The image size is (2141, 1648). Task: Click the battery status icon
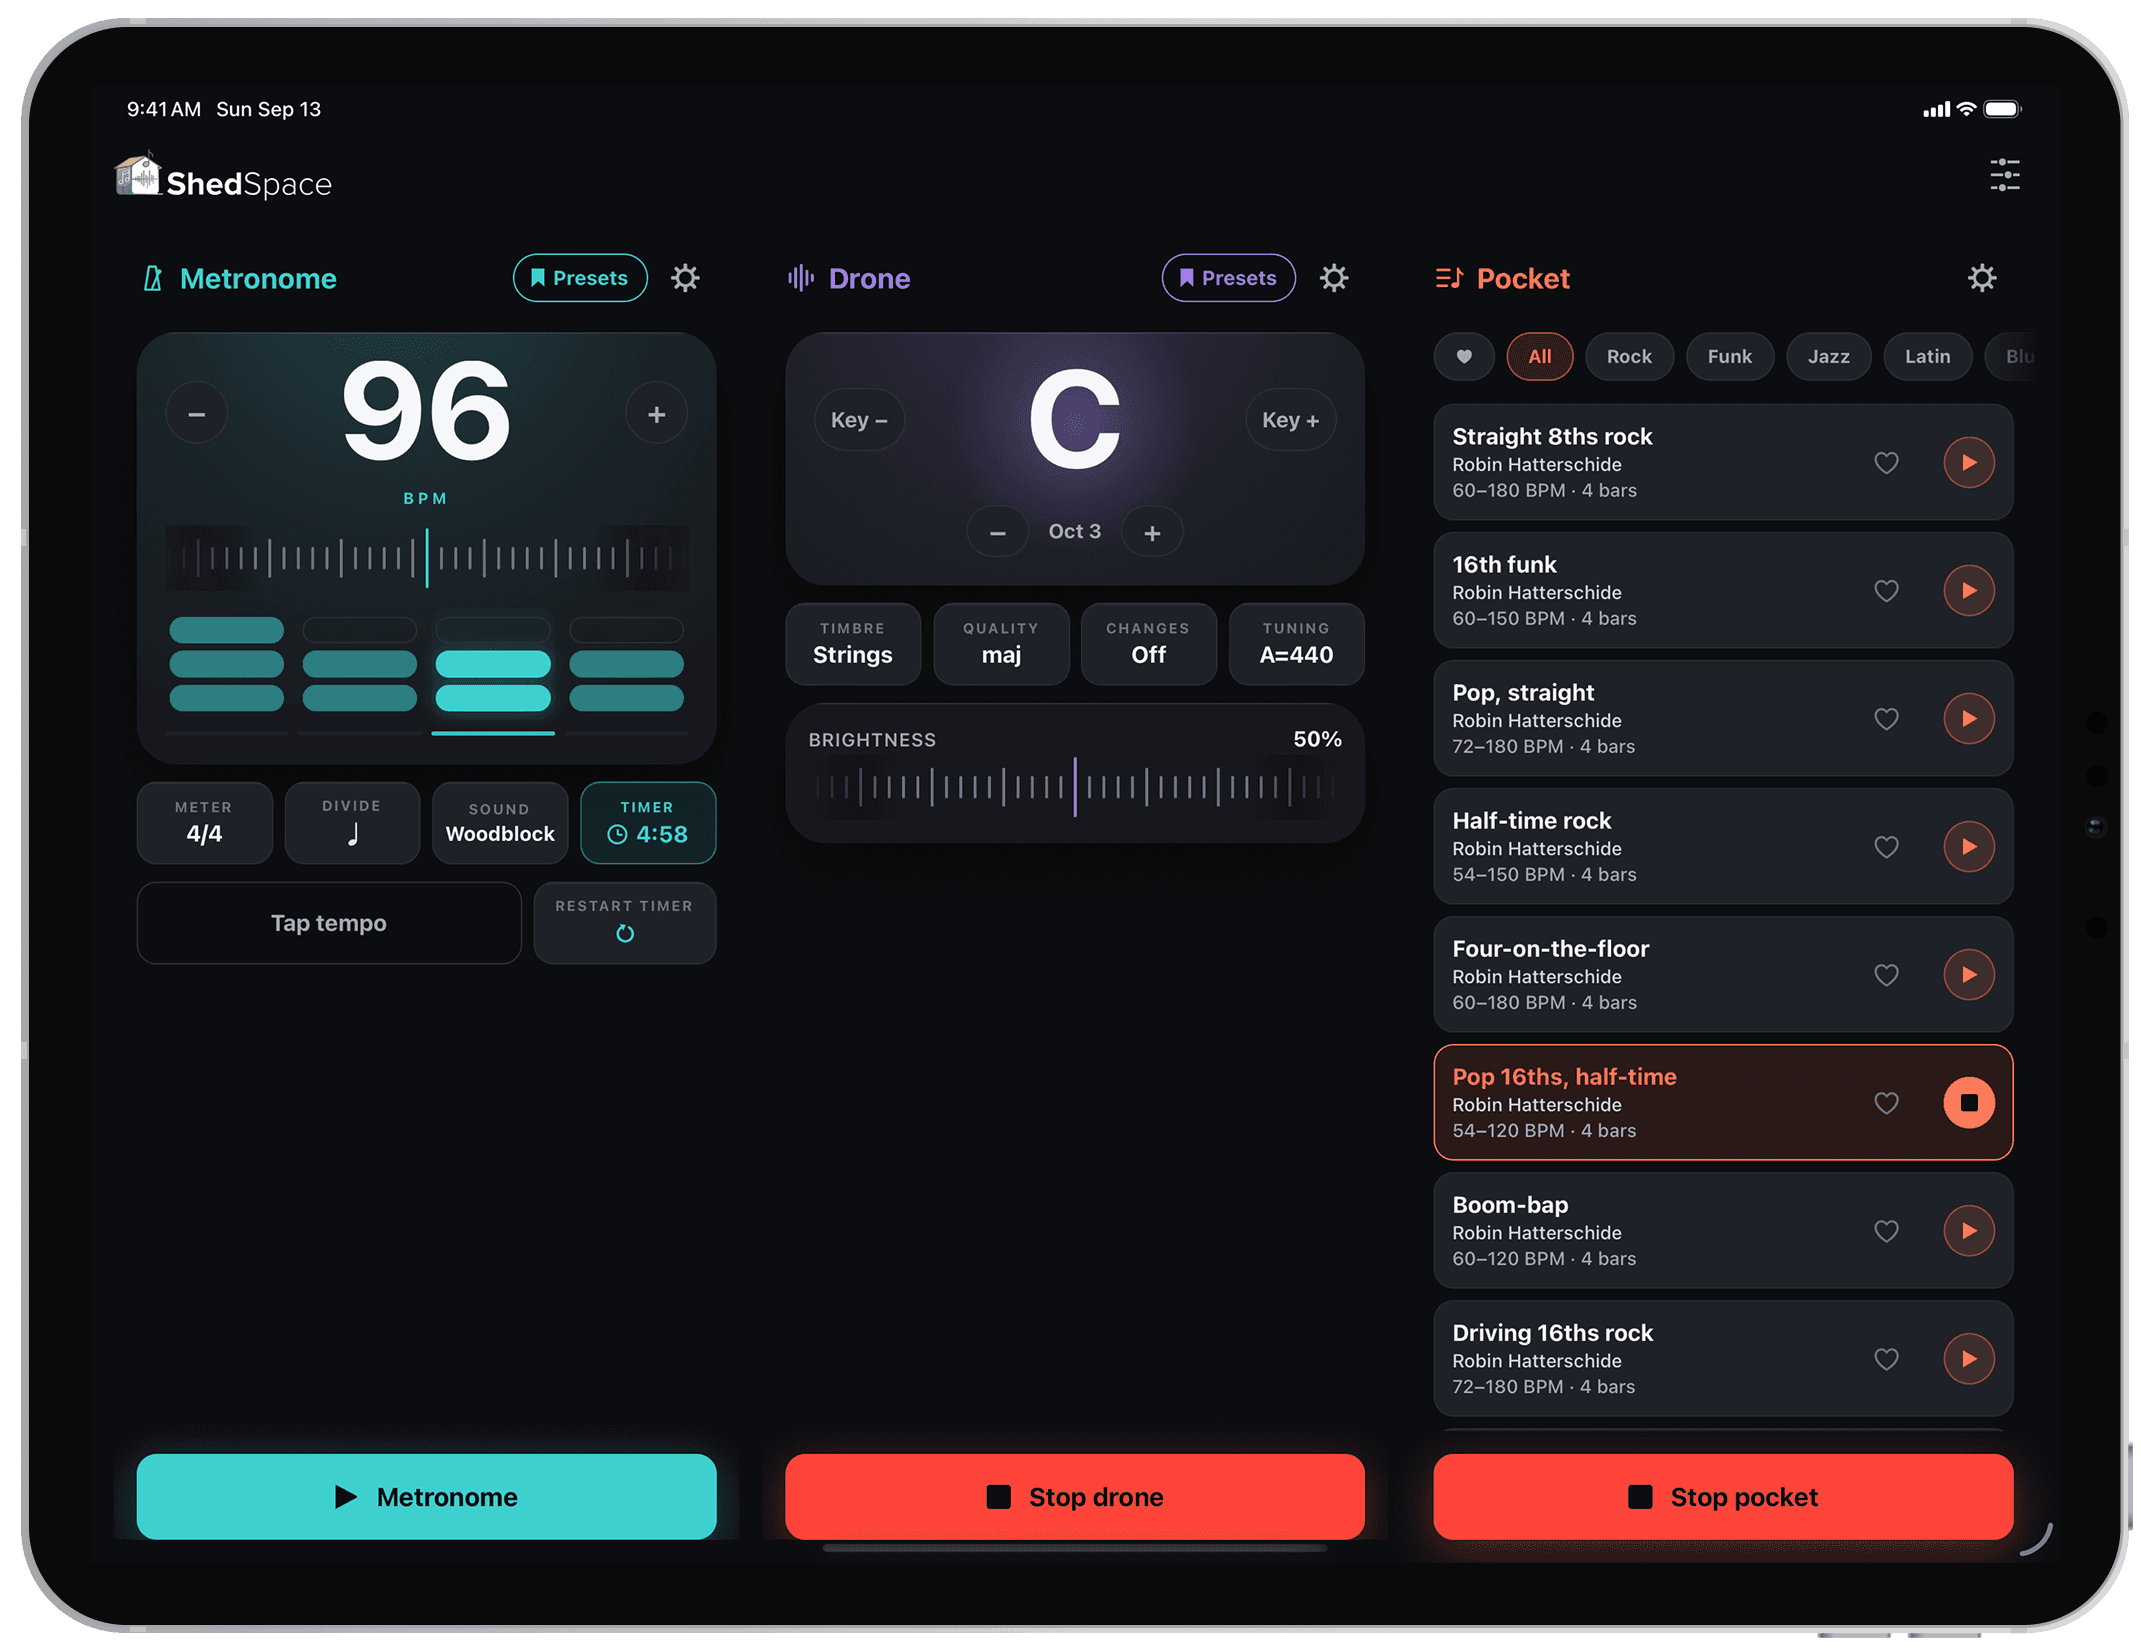coord(2003,109)
